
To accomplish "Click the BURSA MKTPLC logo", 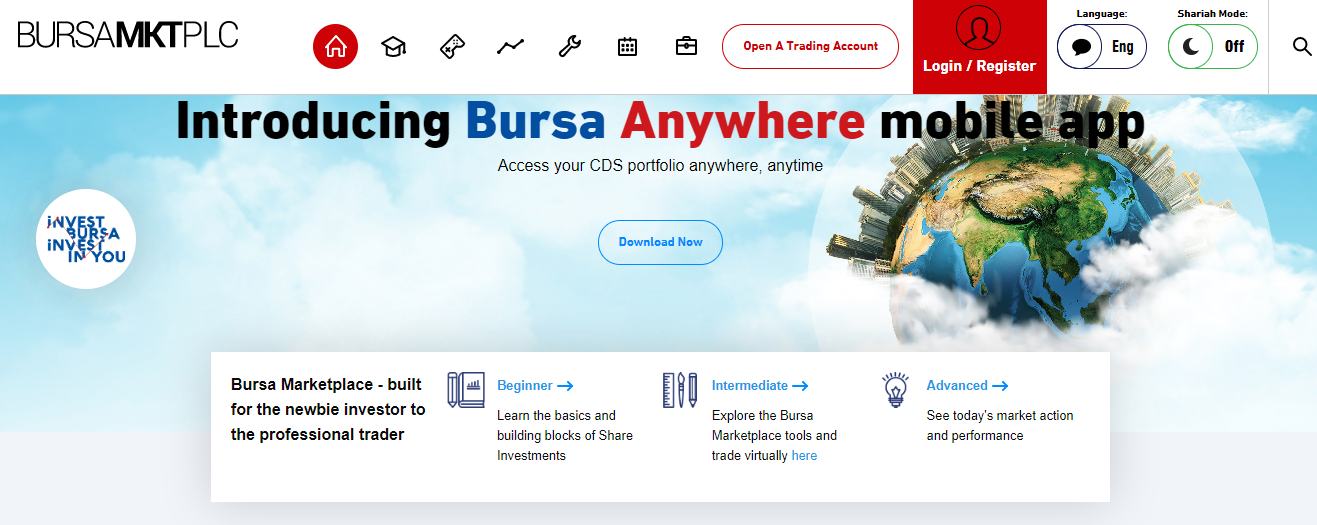I will pyautogui.click(x=128, y=35).
